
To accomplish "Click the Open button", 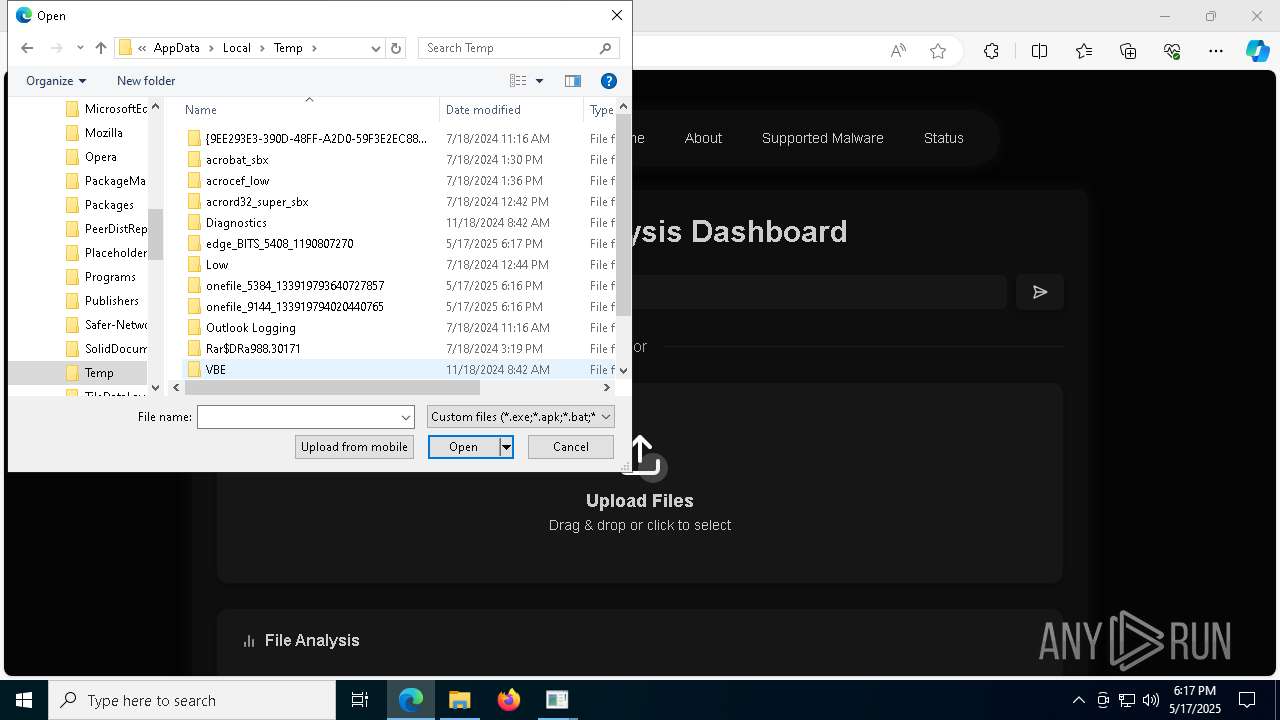I will coord(464,447).
